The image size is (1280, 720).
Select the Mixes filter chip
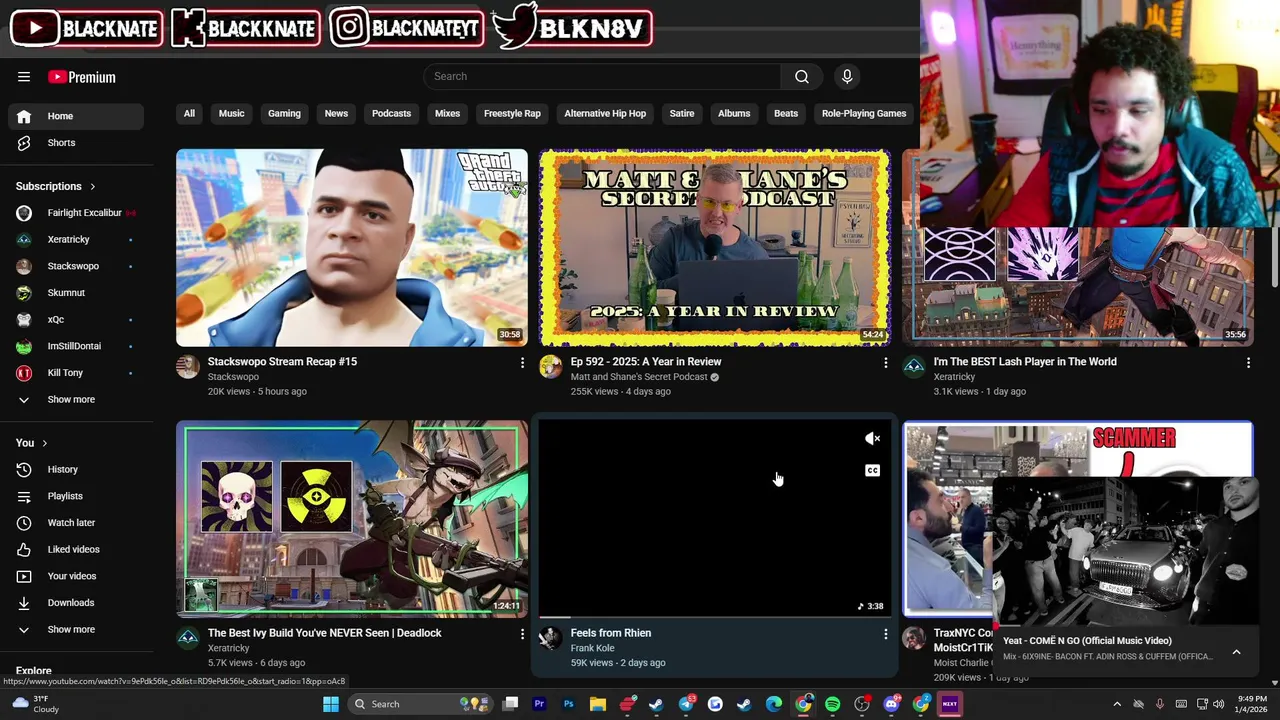447,113
